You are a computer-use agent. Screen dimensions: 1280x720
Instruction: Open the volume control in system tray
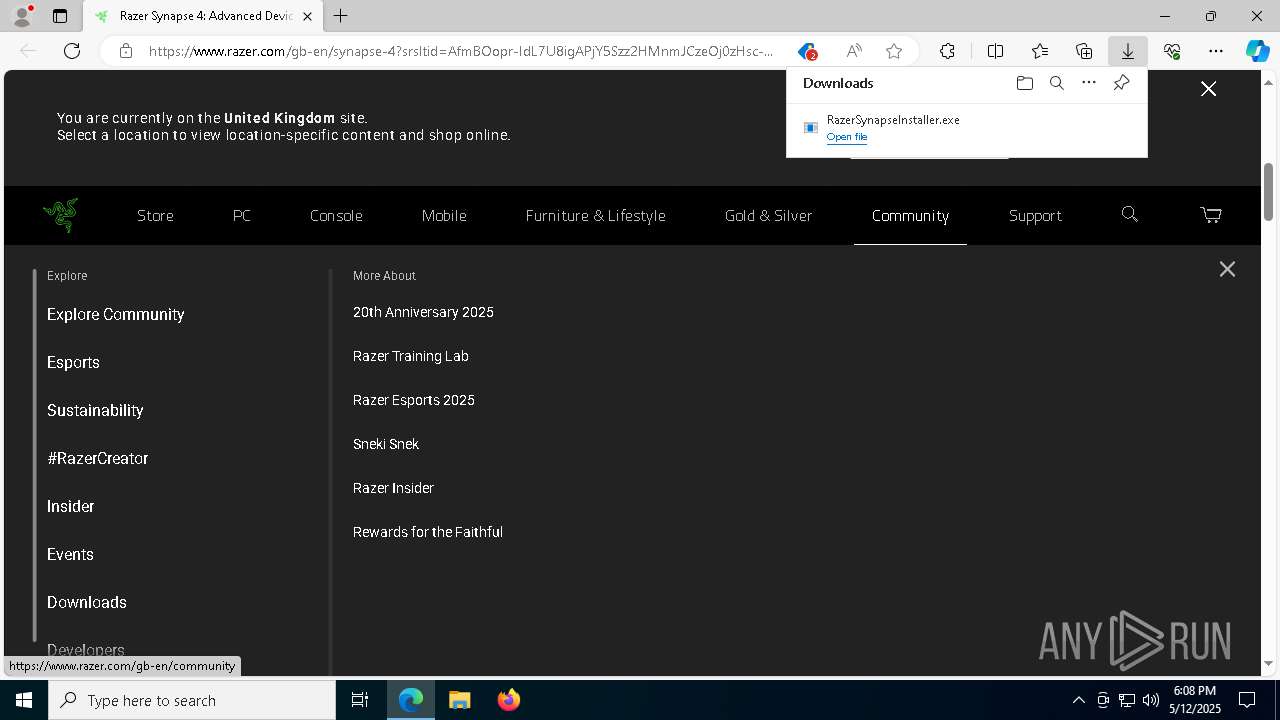pyautogui.click(x=1150, y=700)
